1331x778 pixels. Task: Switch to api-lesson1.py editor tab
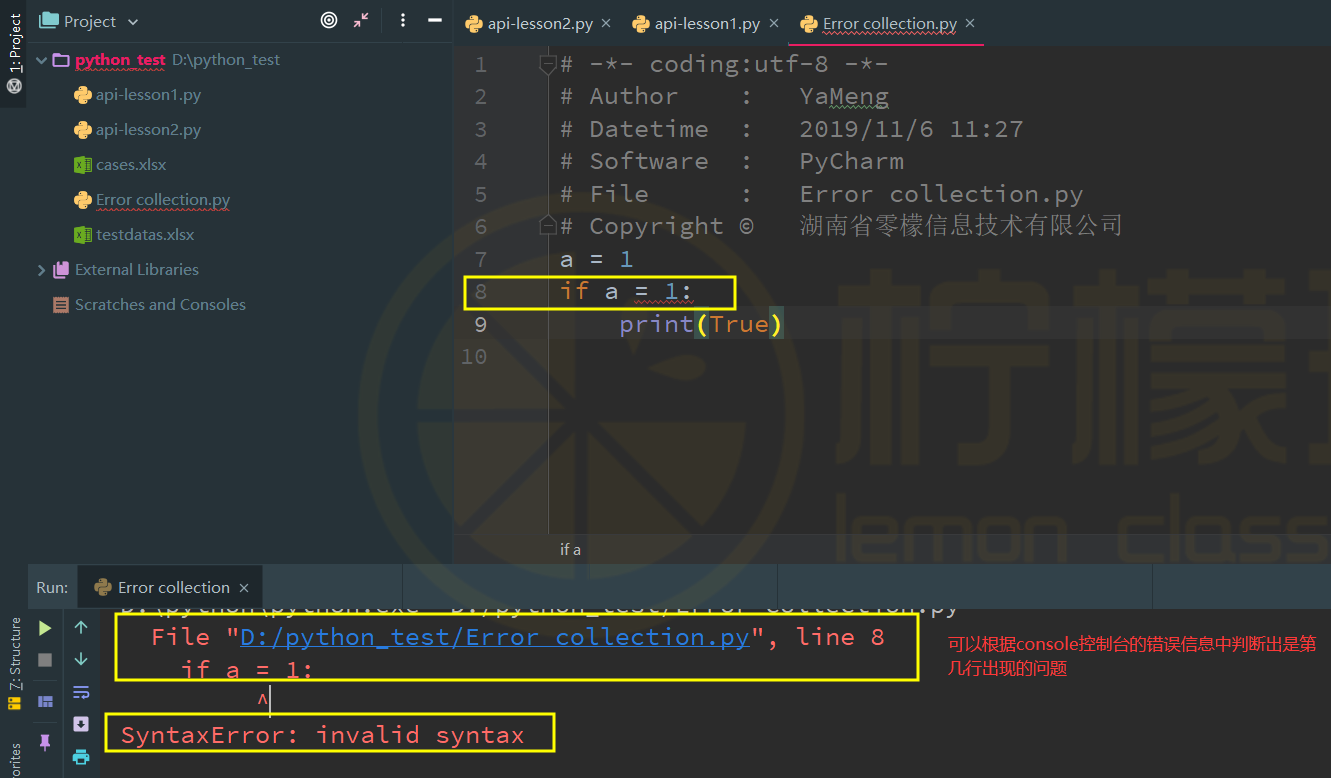pos(707,23)
